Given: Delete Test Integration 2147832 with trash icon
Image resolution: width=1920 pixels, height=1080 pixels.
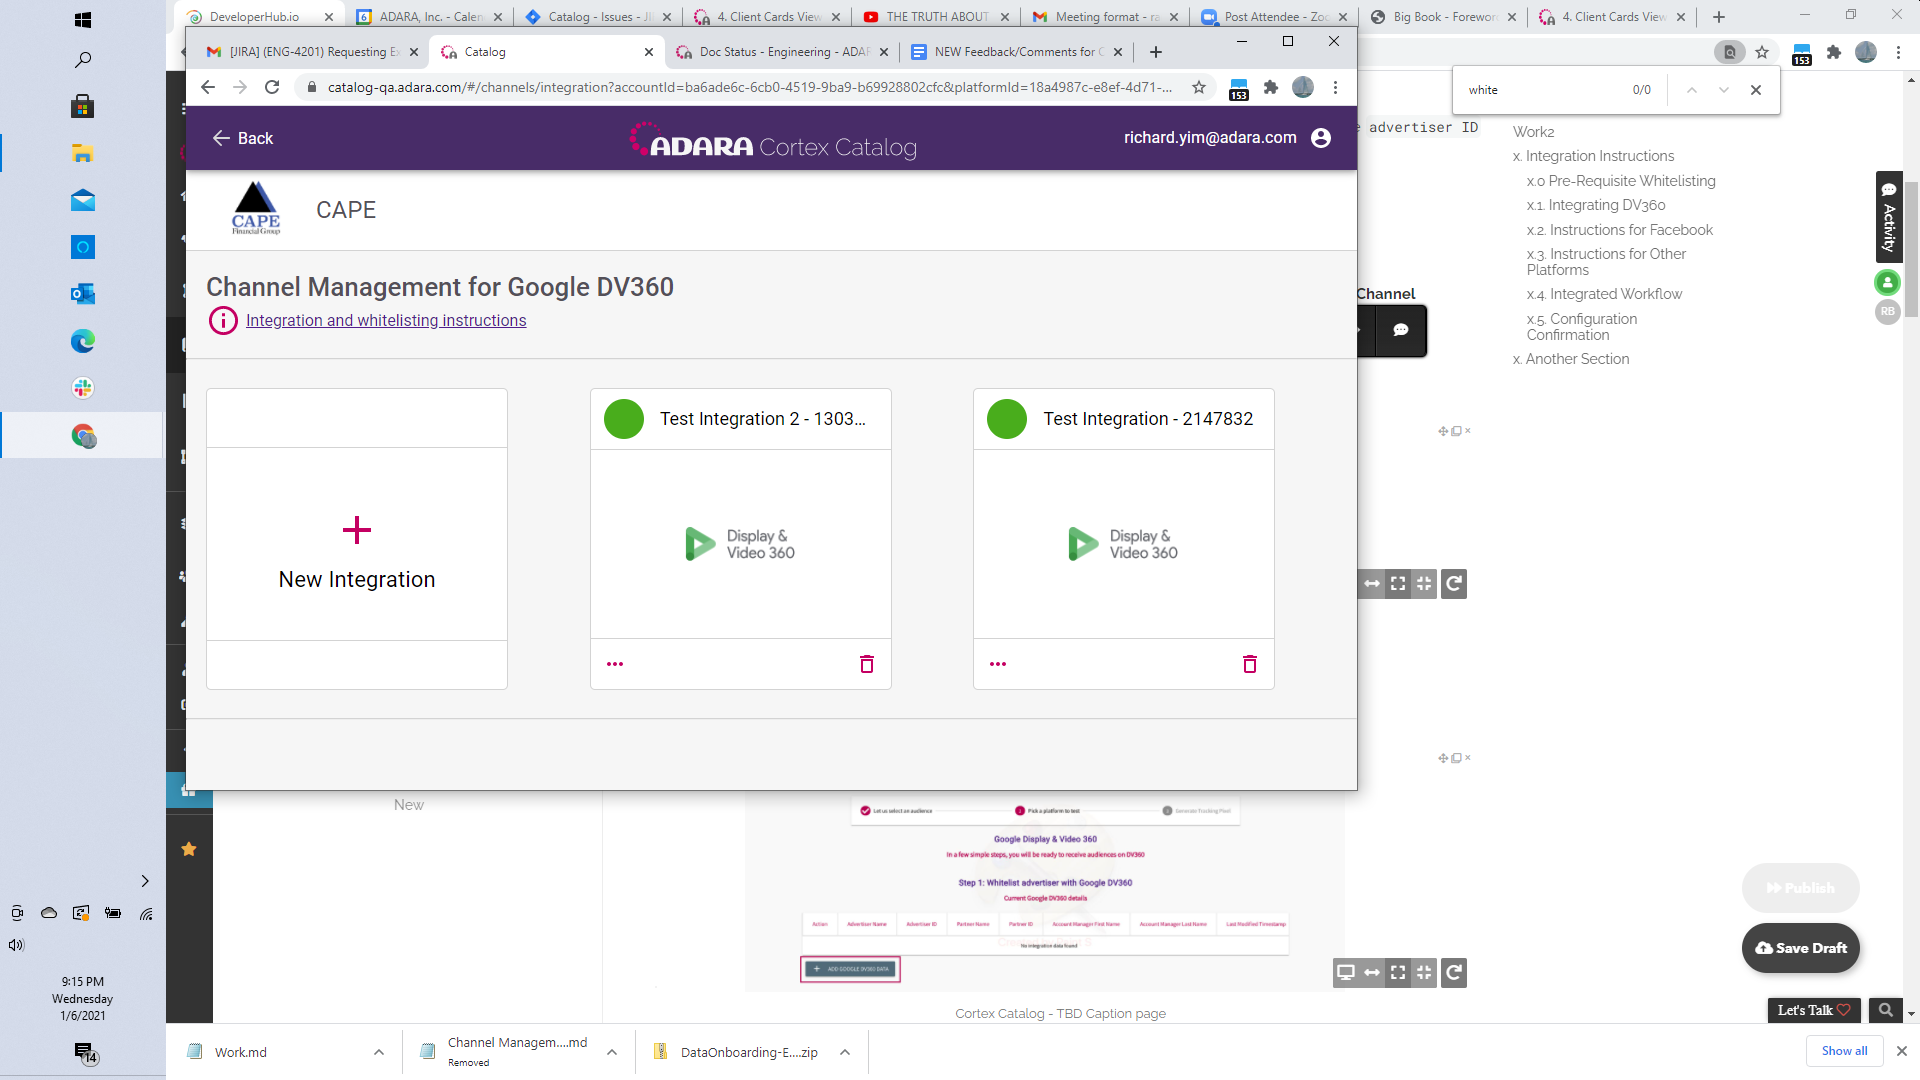Looking at the screenshot, I should coord(1250,664).
